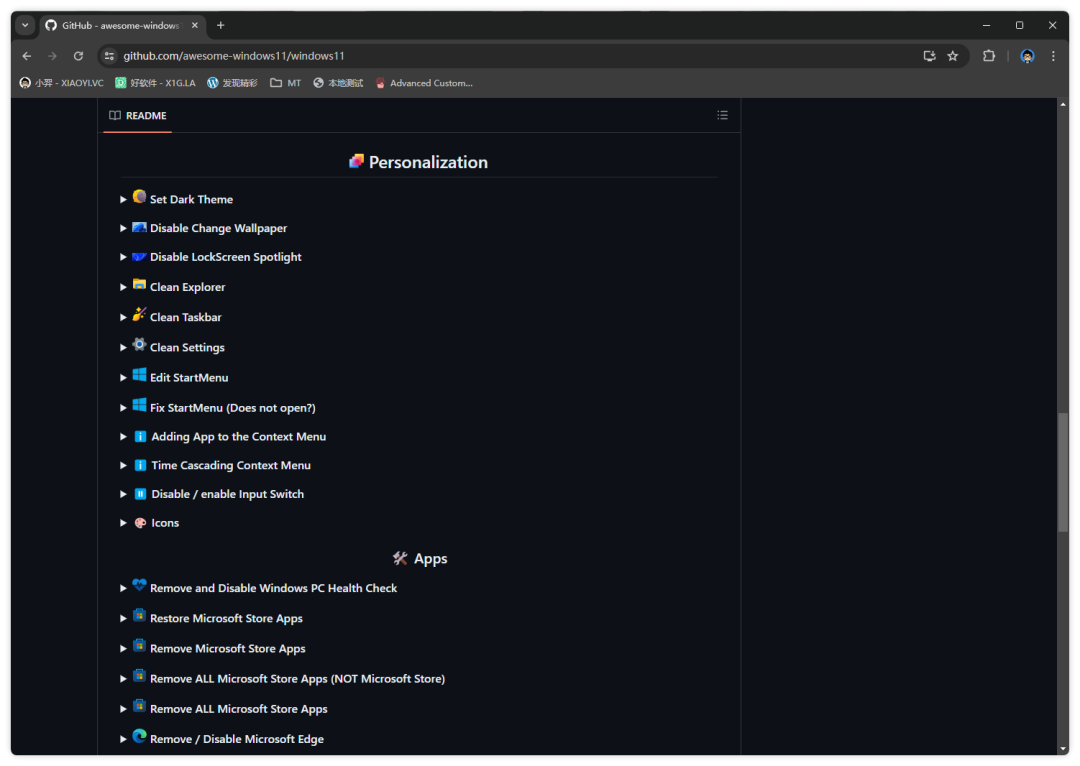This screenshot has height=766, width=1080.
Task: Click the heart icon beside PC Health Check
Action: (139, 585)
